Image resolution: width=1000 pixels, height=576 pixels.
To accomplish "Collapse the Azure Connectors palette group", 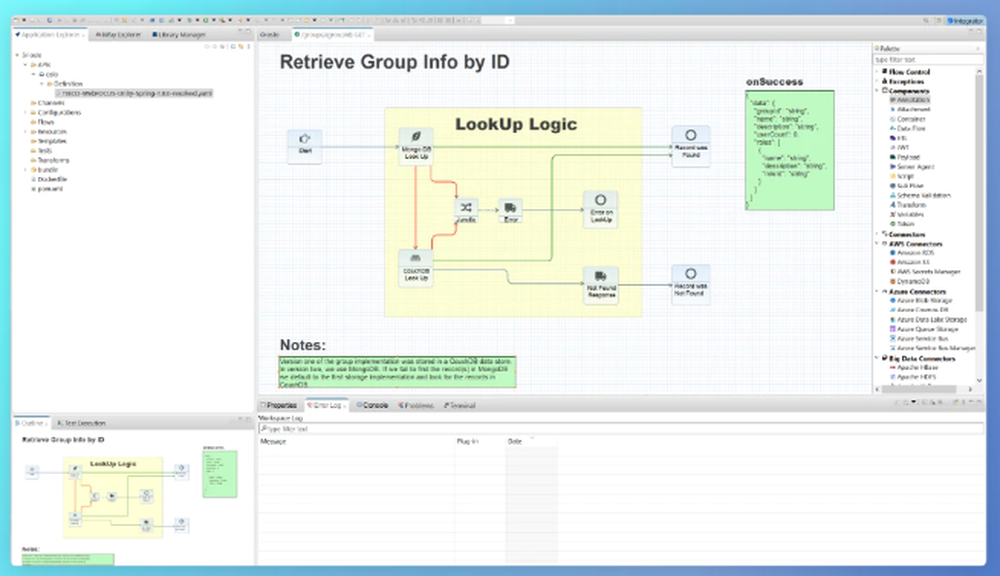I will click(x=878, y=292).
